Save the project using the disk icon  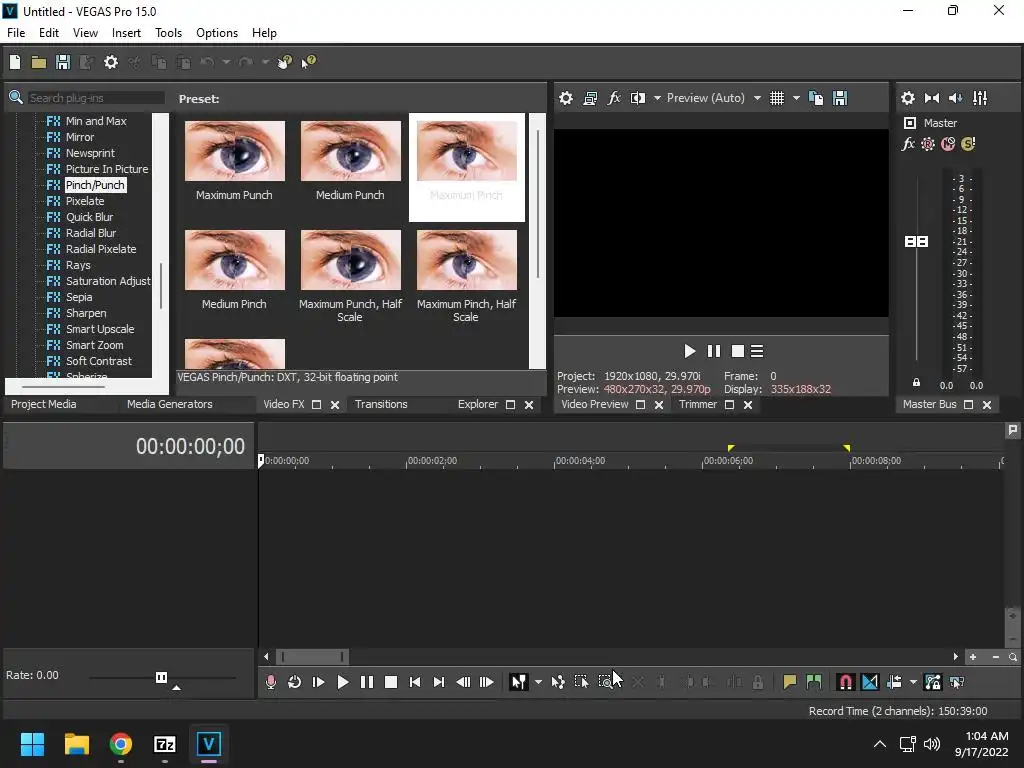[x=63, y=62]
